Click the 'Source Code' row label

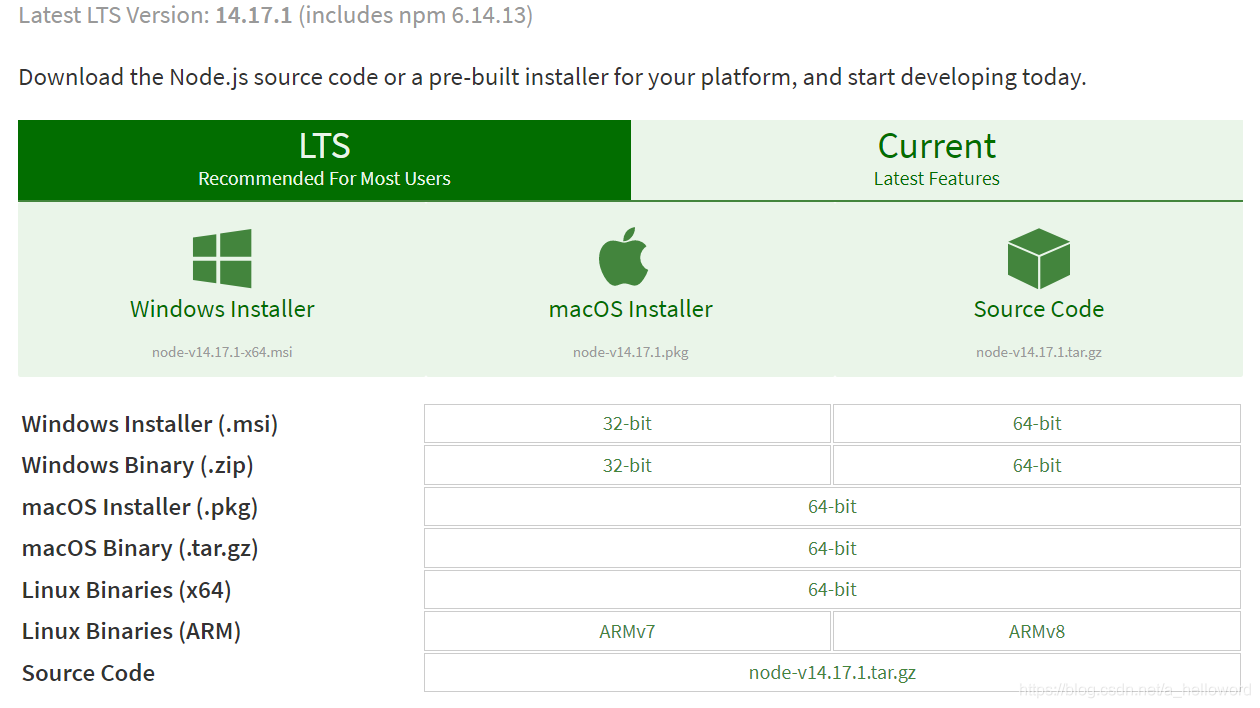point(88,673)
